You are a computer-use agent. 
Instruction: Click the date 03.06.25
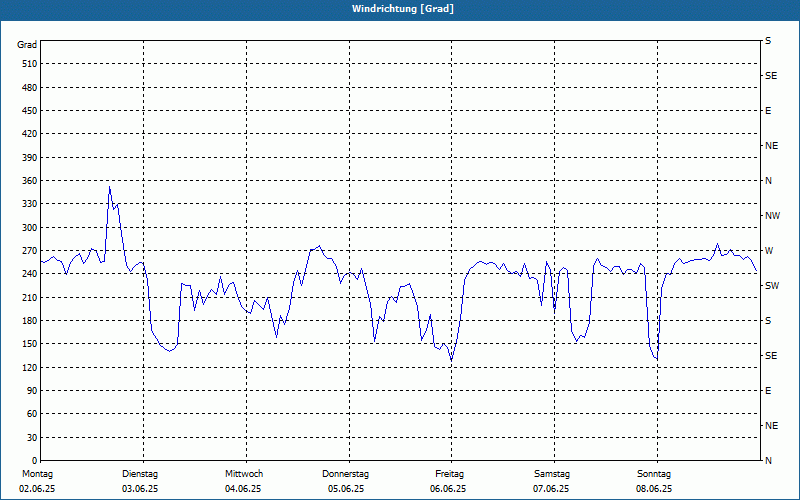[x=140, y=489]
